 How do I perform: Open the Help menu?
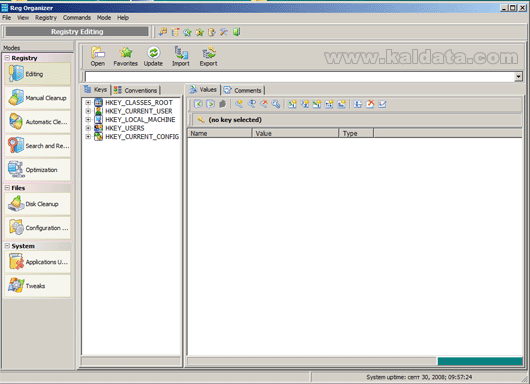pos(123,18)
